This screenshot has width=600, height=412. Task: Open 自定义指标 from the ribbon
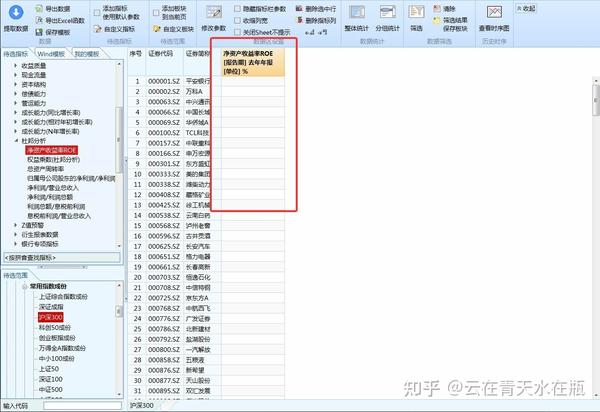(114, 29)
